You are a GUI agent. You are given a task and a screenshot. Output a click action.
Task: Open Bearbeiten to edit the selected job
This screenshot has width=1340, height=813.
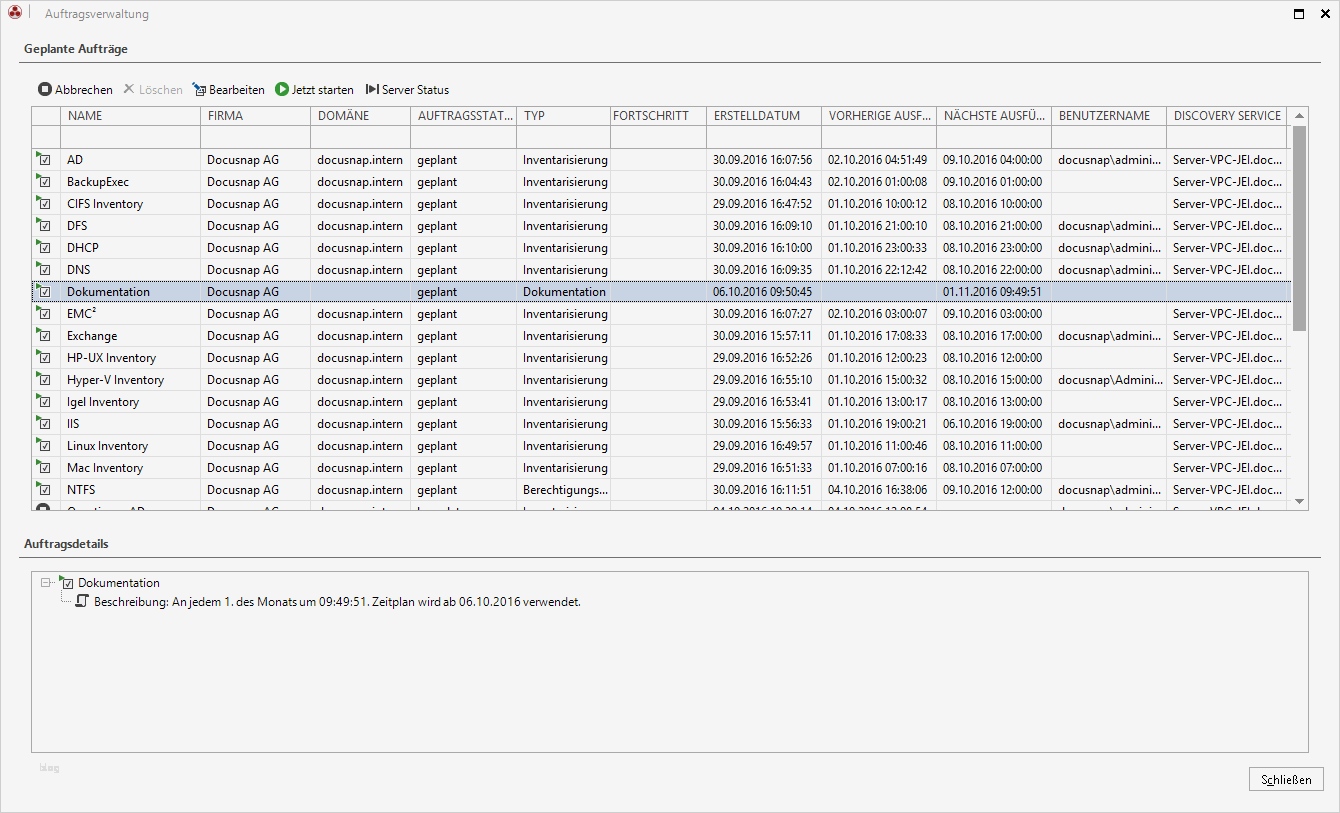click(229, 90)
